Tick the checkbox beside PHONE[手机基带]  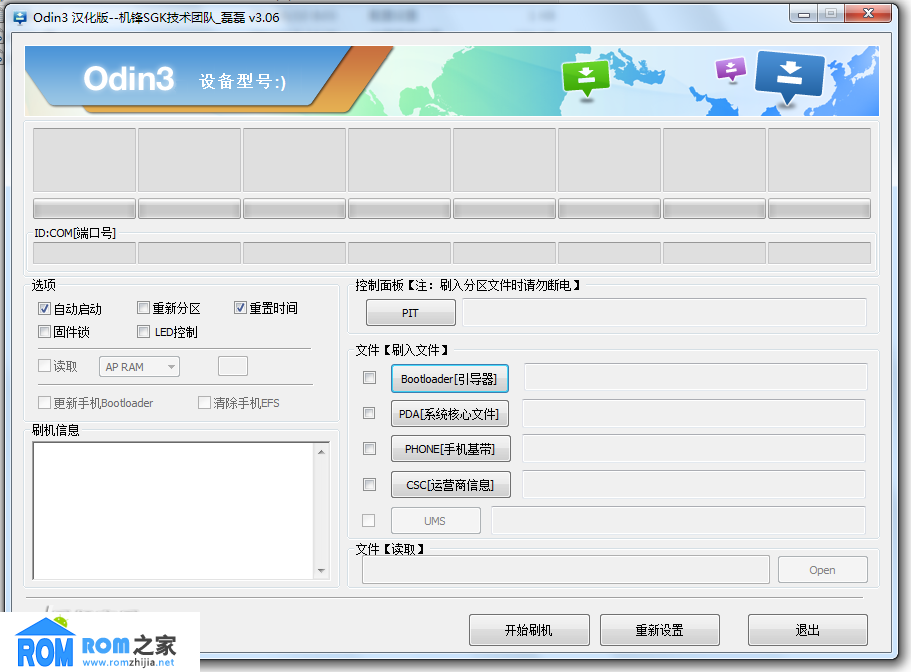[369, 448]
